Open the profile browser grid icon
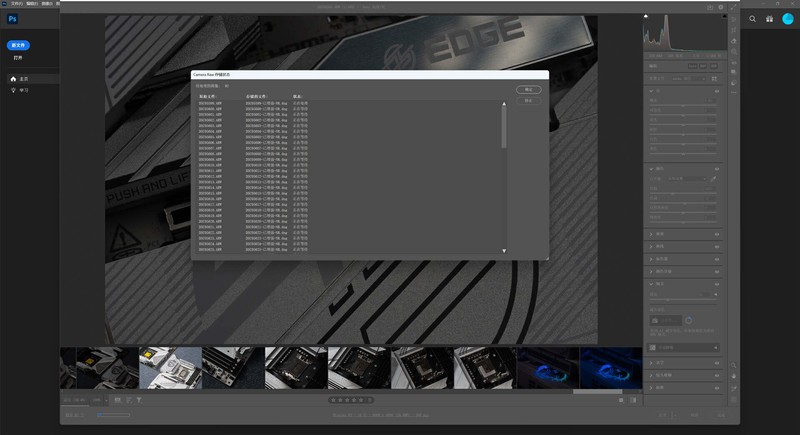 [714, 79]
